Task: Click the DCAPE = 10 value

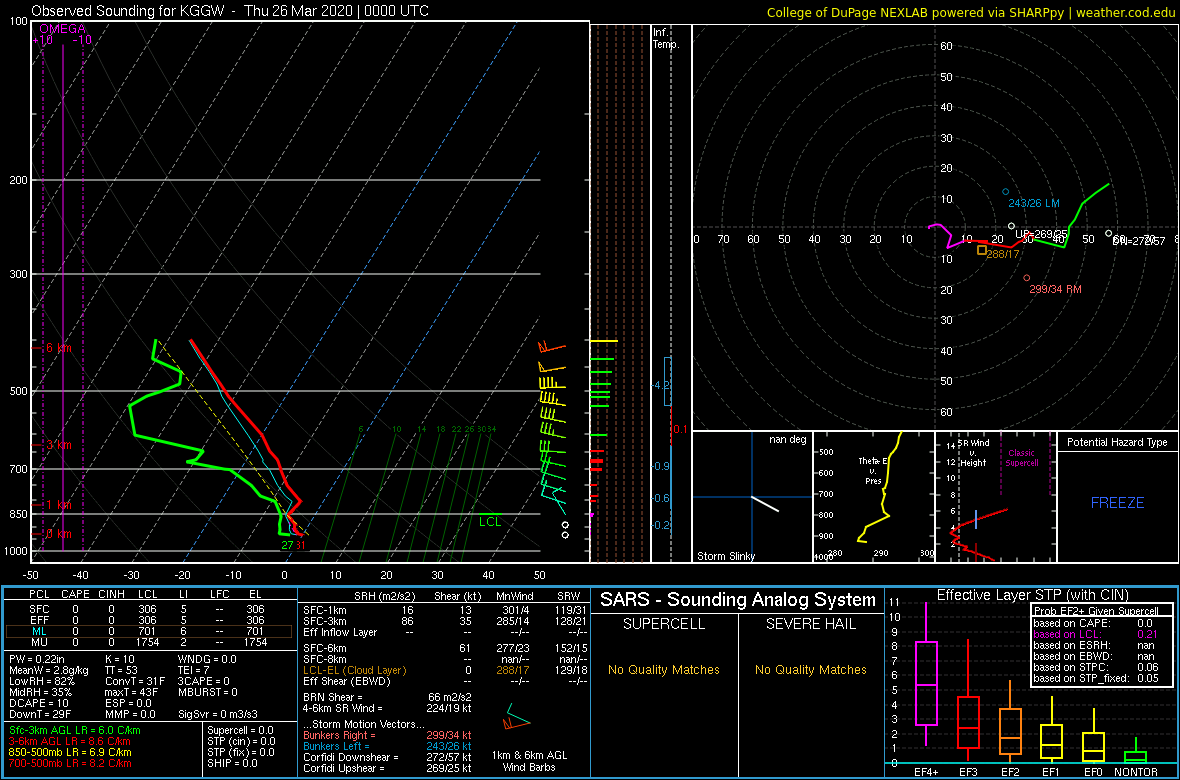Action: click(39, 702)
